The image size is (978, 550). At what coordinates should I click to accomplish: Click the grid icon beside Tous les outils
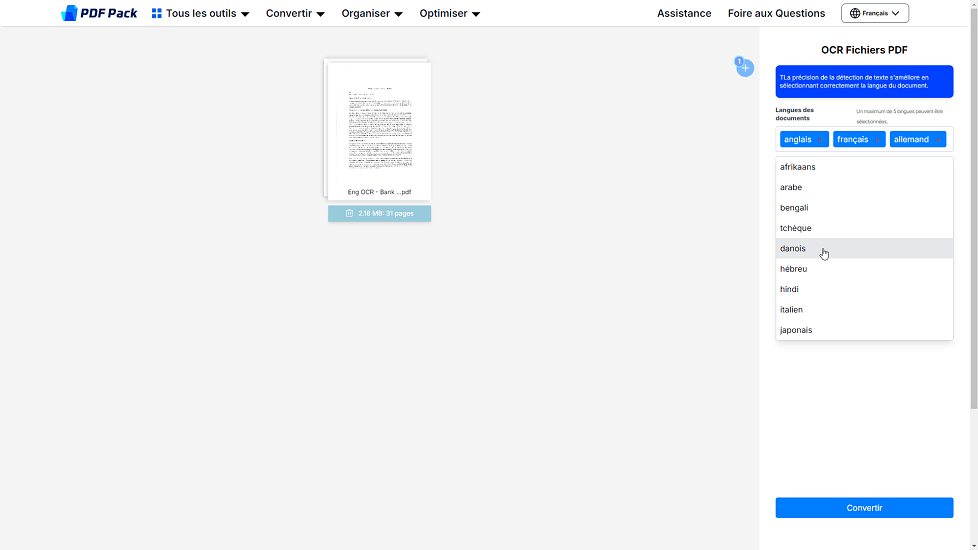157,13
